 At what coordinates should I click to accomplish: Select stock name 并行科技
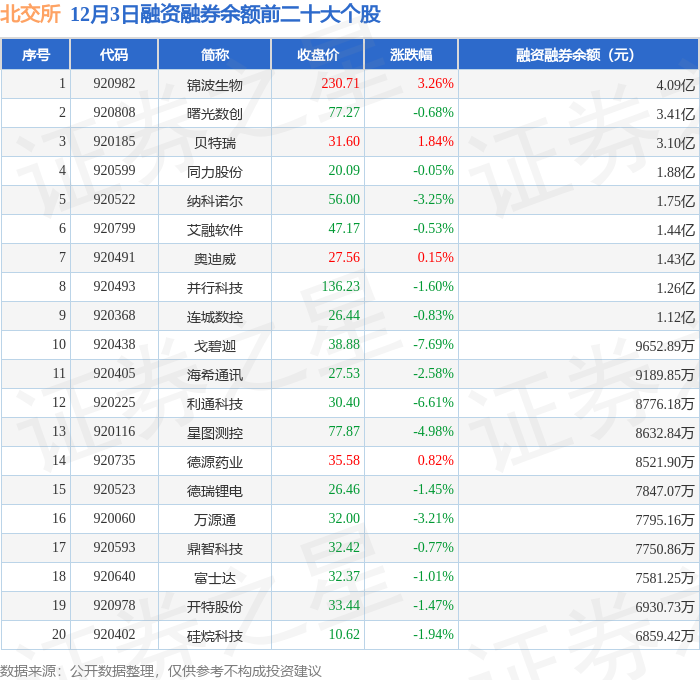pyautogui.click(x=215, y=288)
